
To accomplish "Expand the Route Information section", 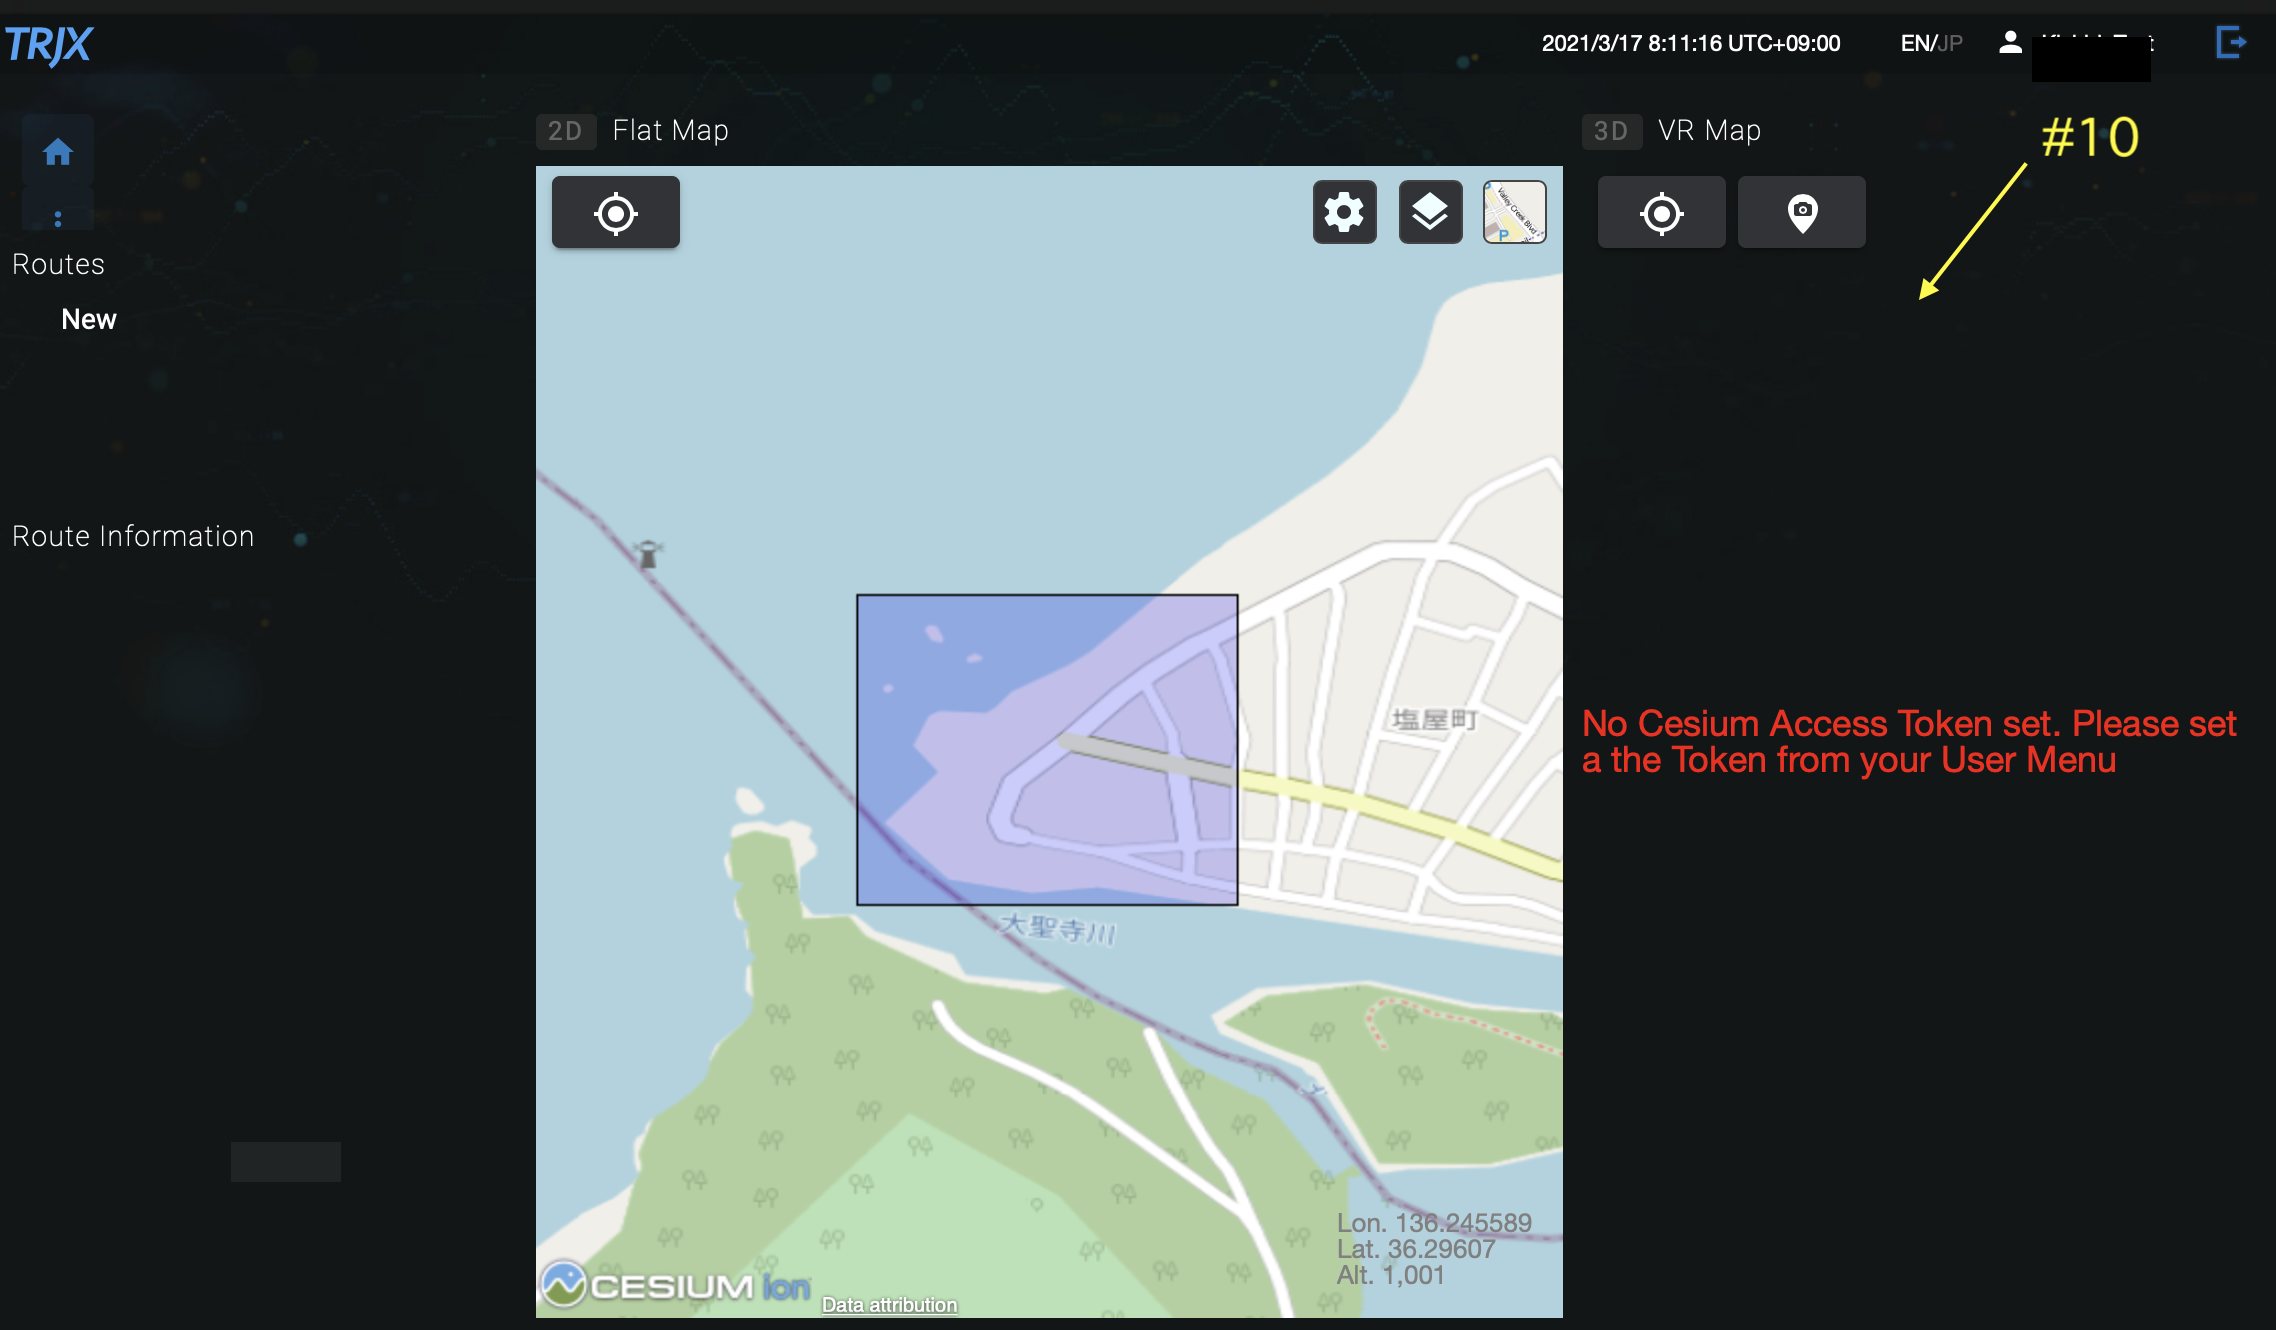I will coord(133,537).
